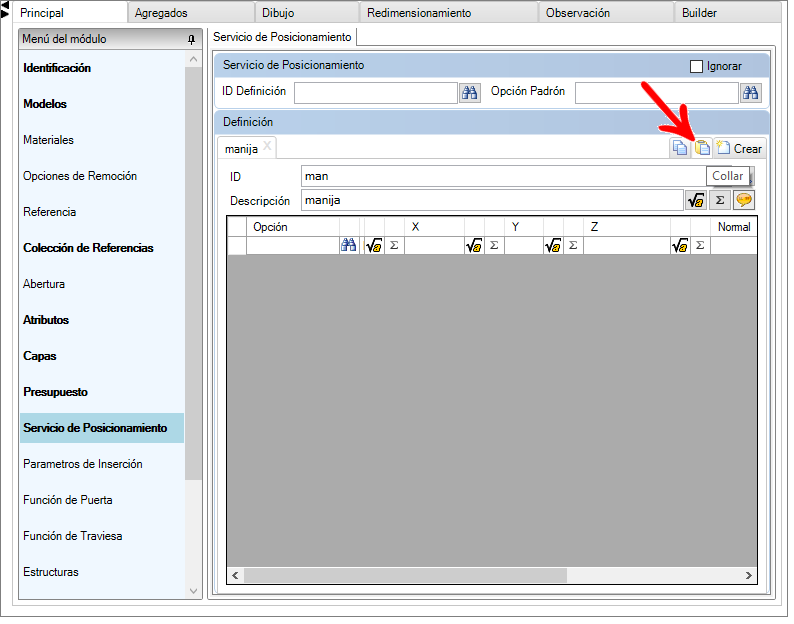Click the Opción column header
Screen dimensions: 794x624
[x=293, y=227]
